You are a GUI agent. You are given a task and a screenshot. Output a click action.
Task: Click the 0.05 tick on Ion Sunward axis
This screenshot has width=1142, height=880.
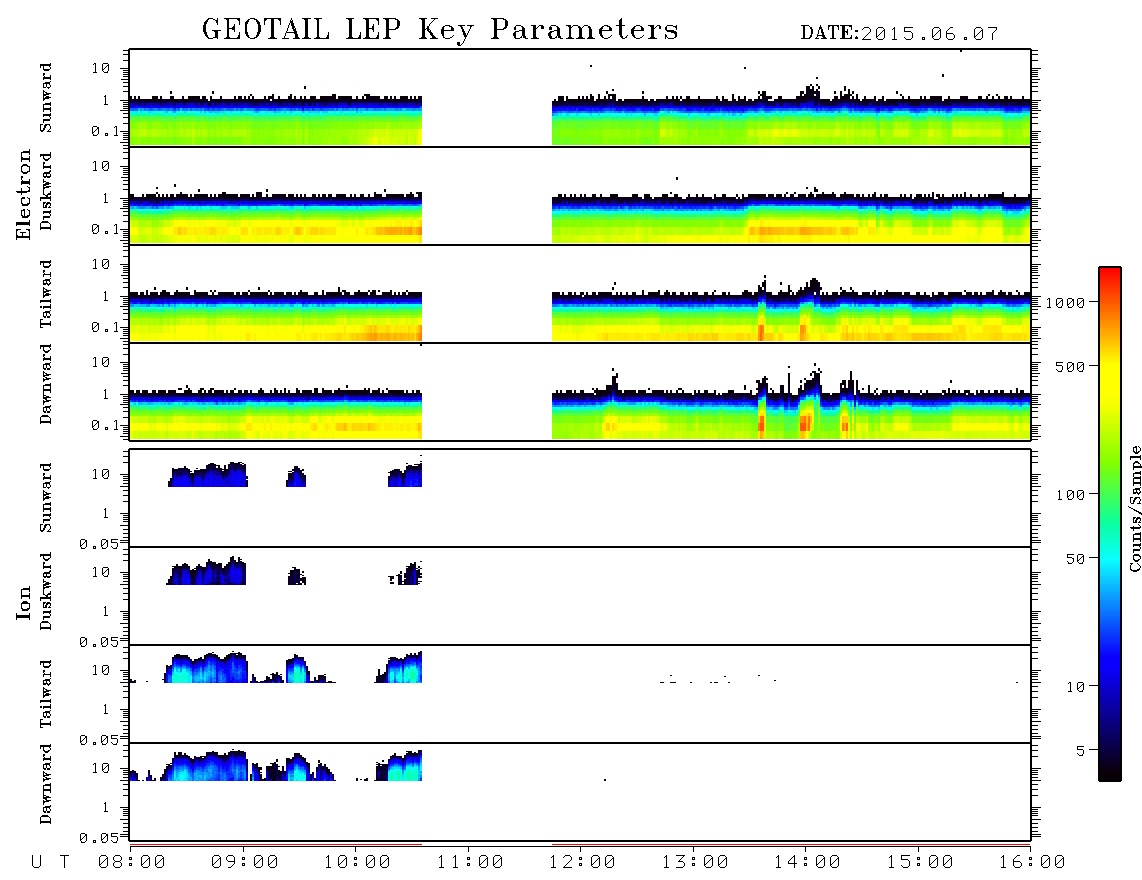(98, 544)
